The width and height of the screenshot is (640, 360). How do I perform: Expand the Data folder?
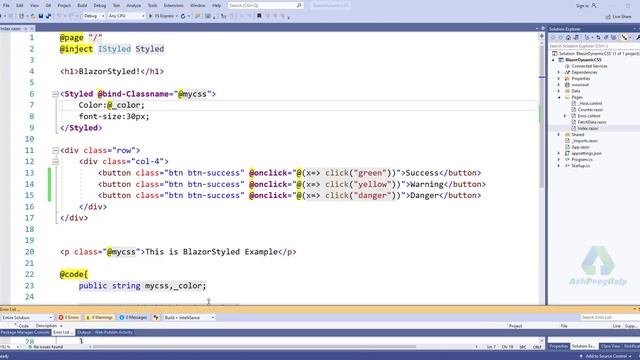(x=559, y=91)
